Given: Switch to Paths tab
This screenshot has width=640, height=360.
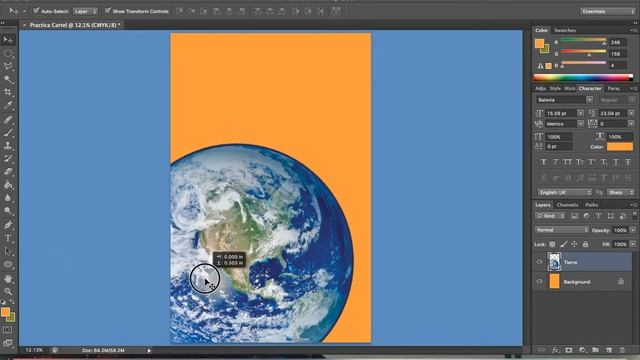Looking at the screenshot, I should coord(591,205).
